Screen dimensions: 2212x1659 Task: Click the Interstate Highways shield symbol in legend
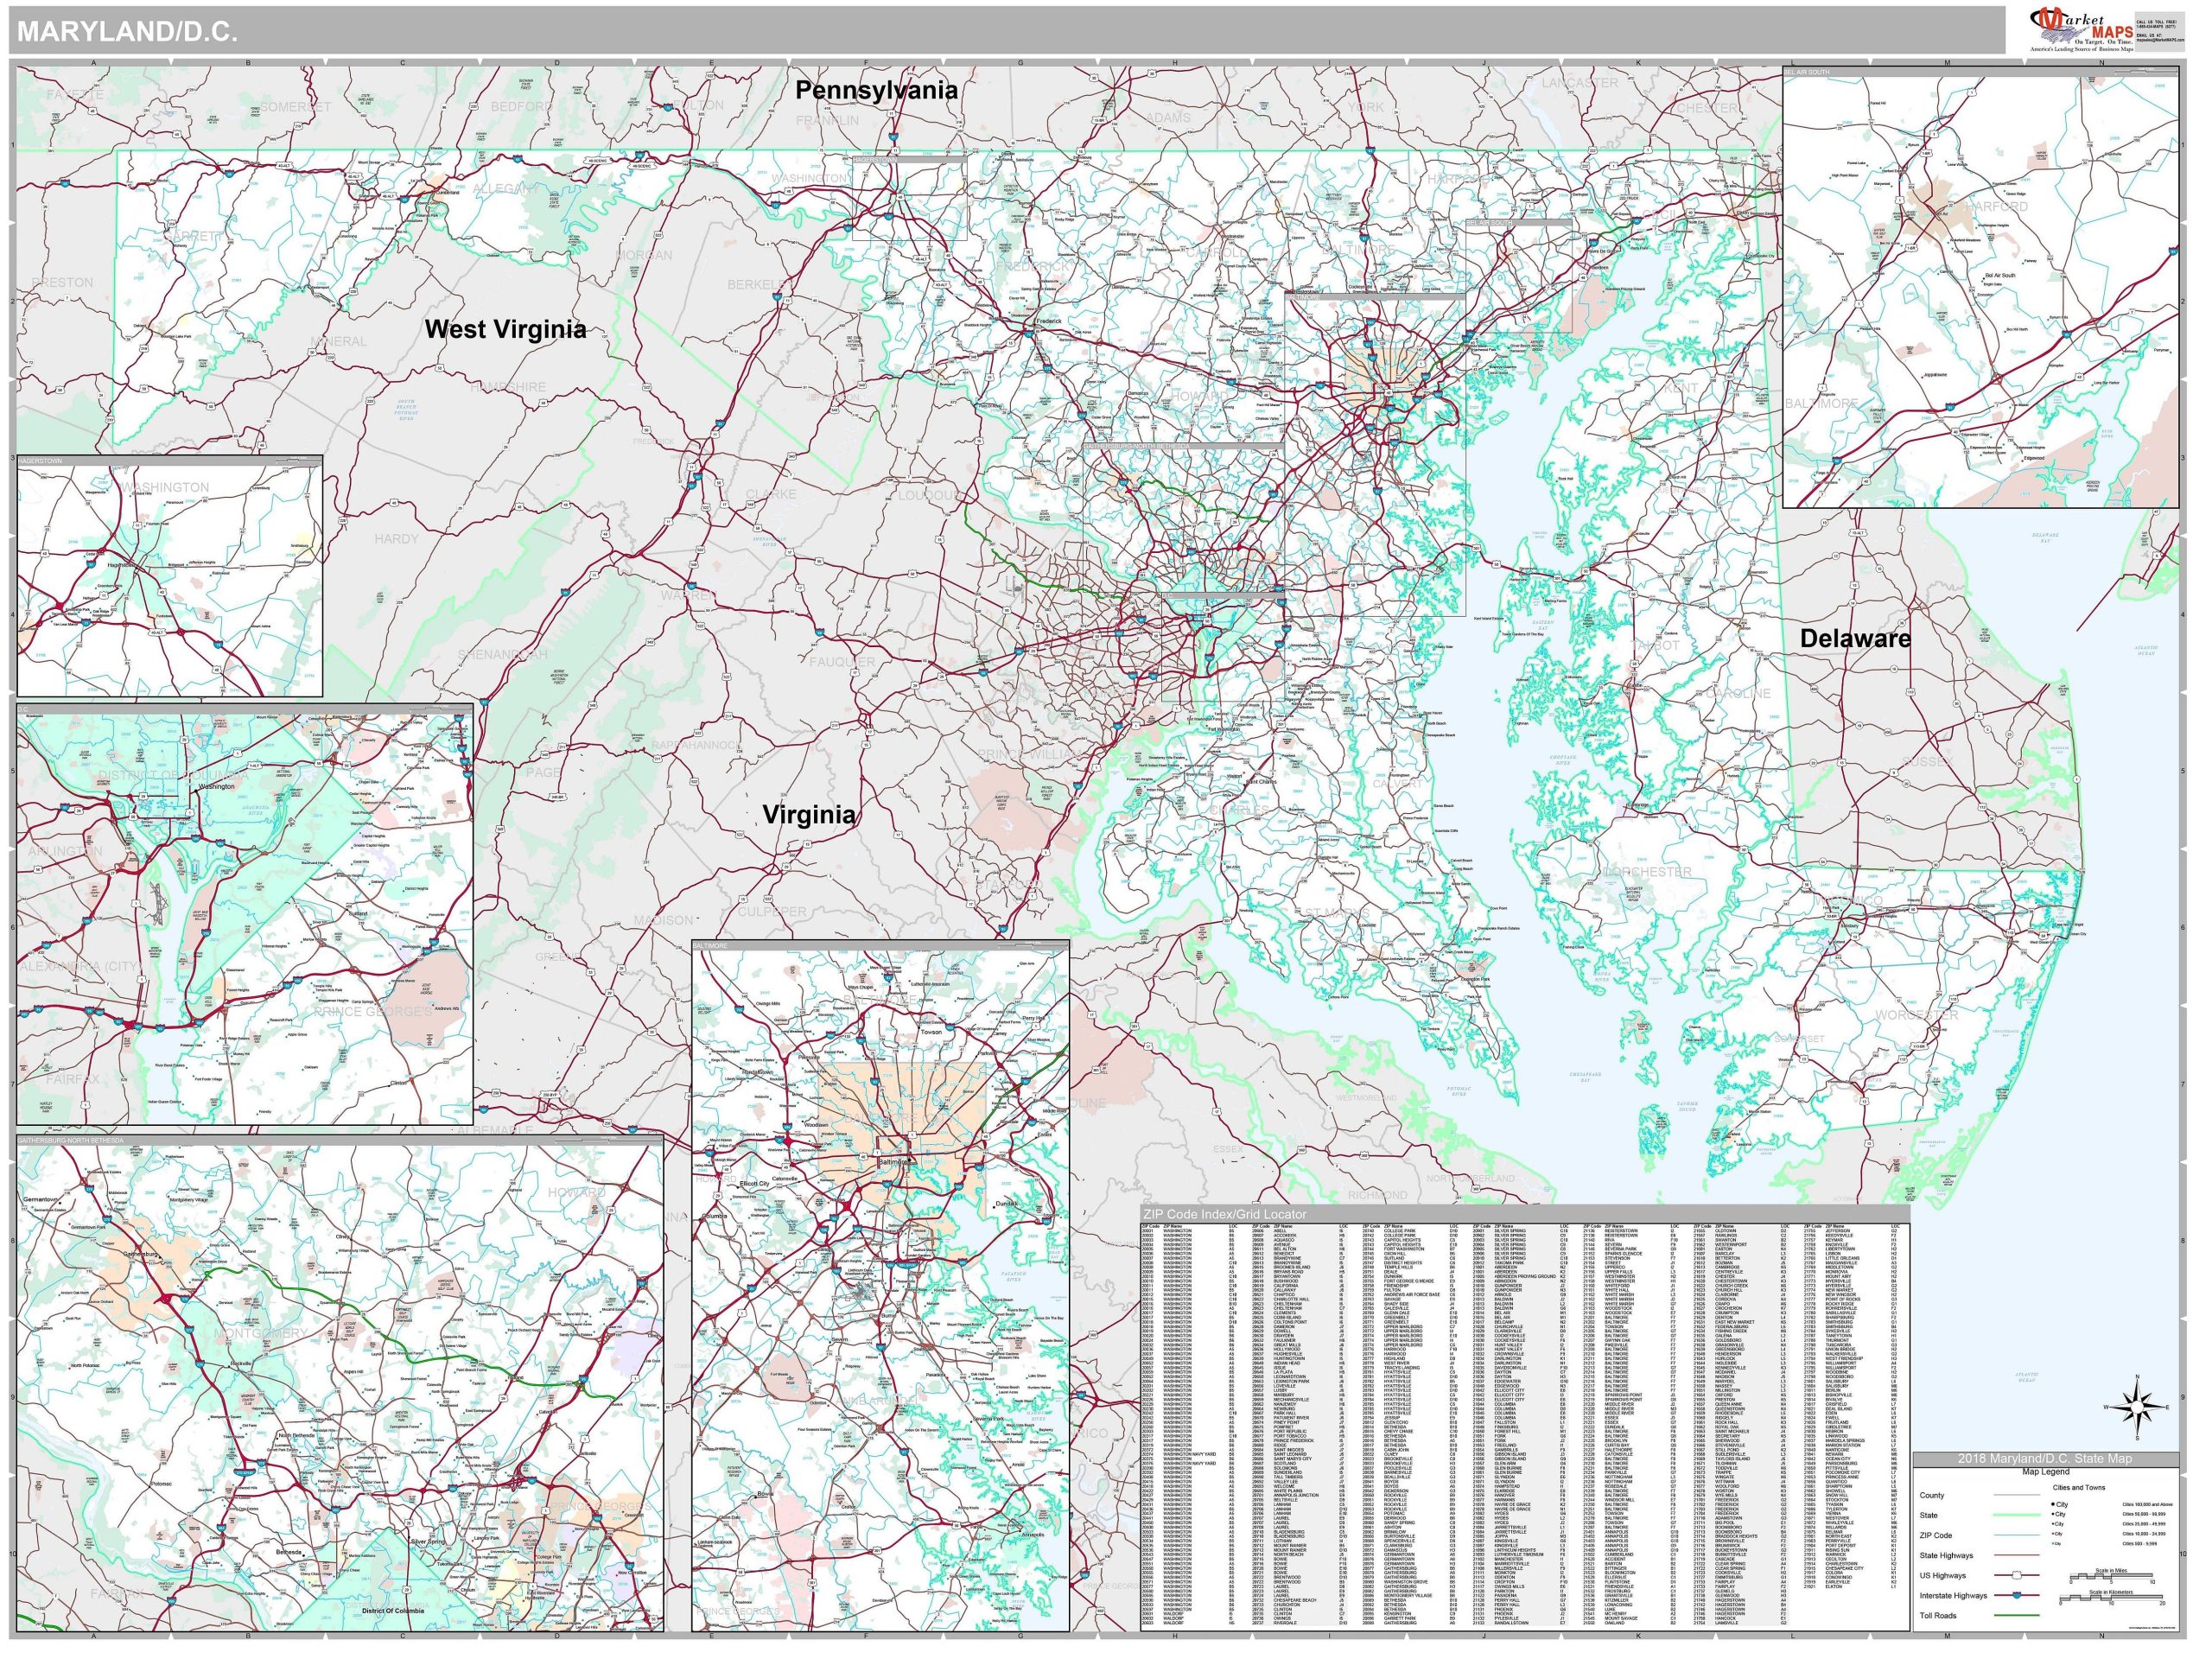tap(2016, 1596)
